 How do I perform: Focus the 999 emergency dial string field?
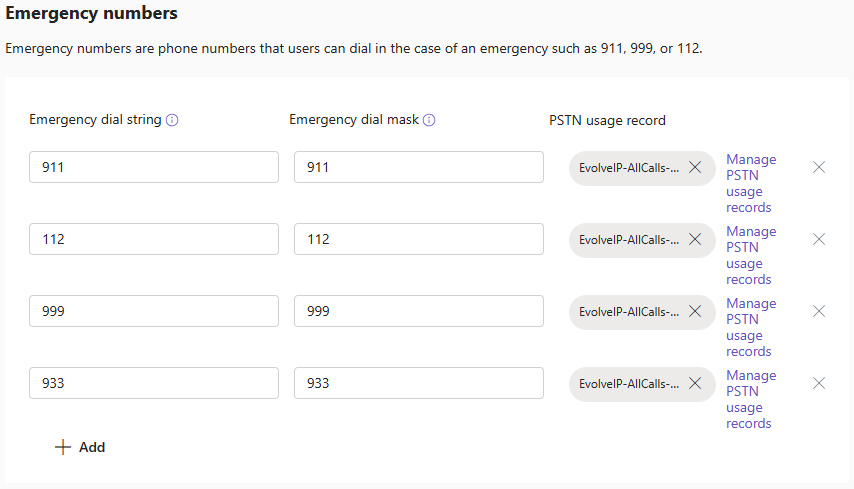click(153, 311)
